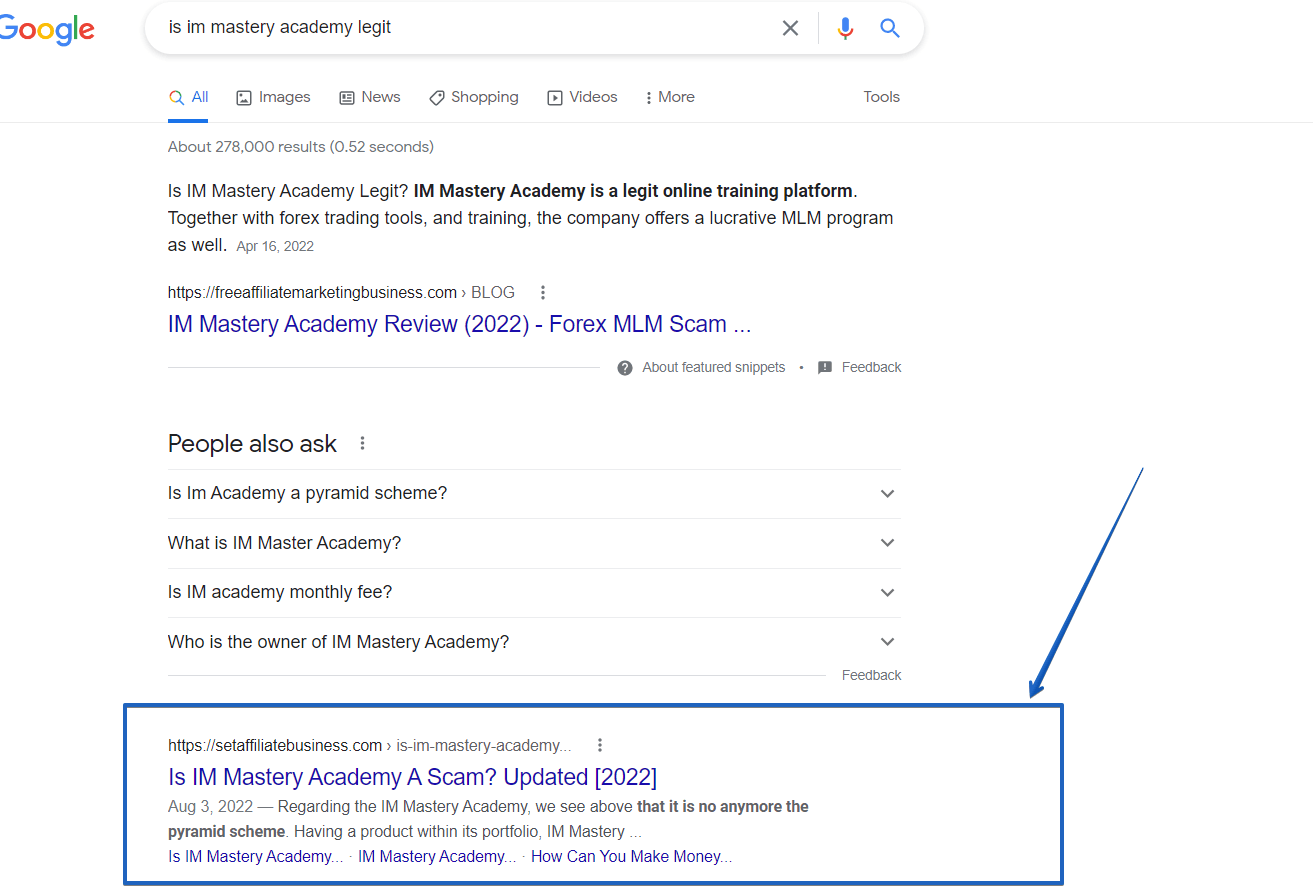Expand 'Is Im Academy a pyramid scheme?'
This screenshot has width=1313, height=889.
534,494
